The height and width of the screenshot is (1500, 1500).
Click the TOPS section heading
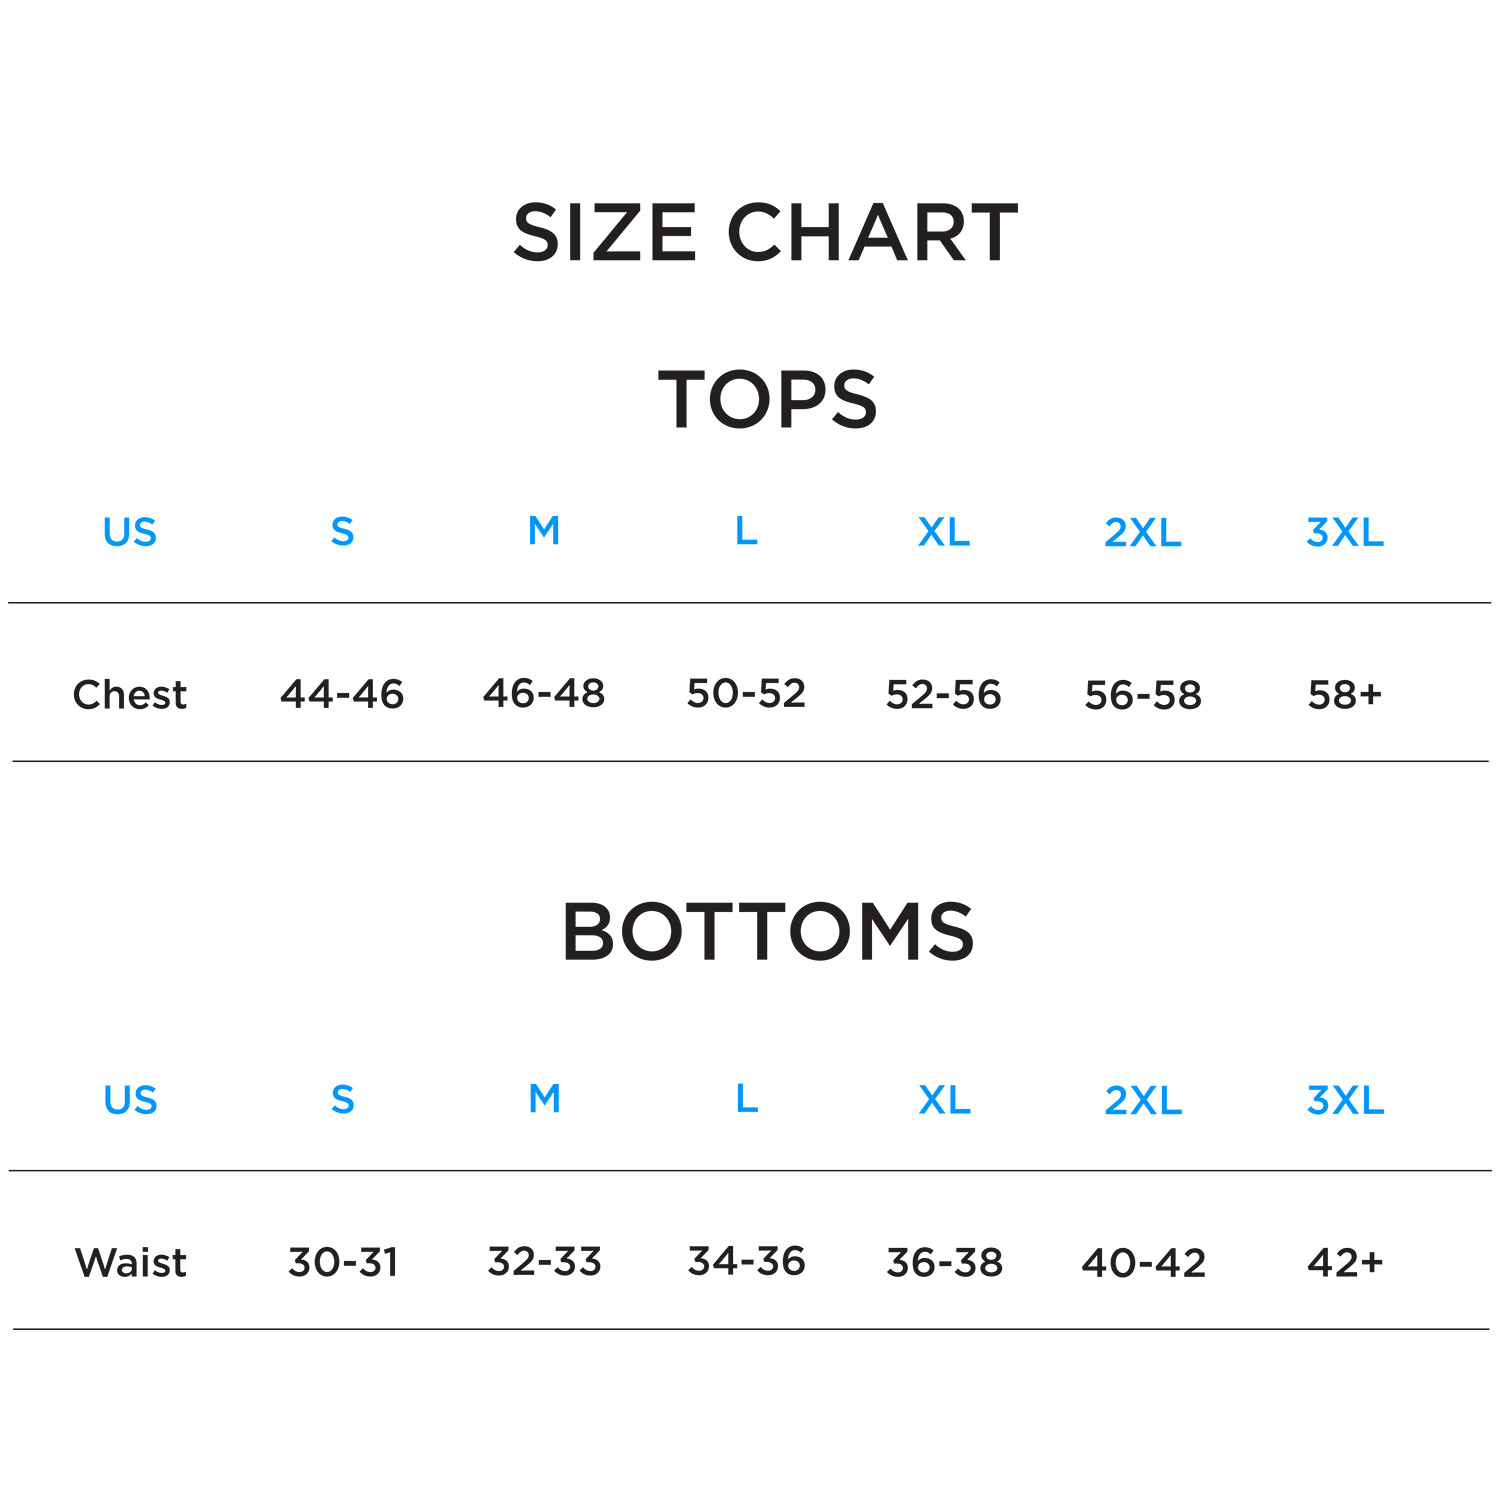767,400
